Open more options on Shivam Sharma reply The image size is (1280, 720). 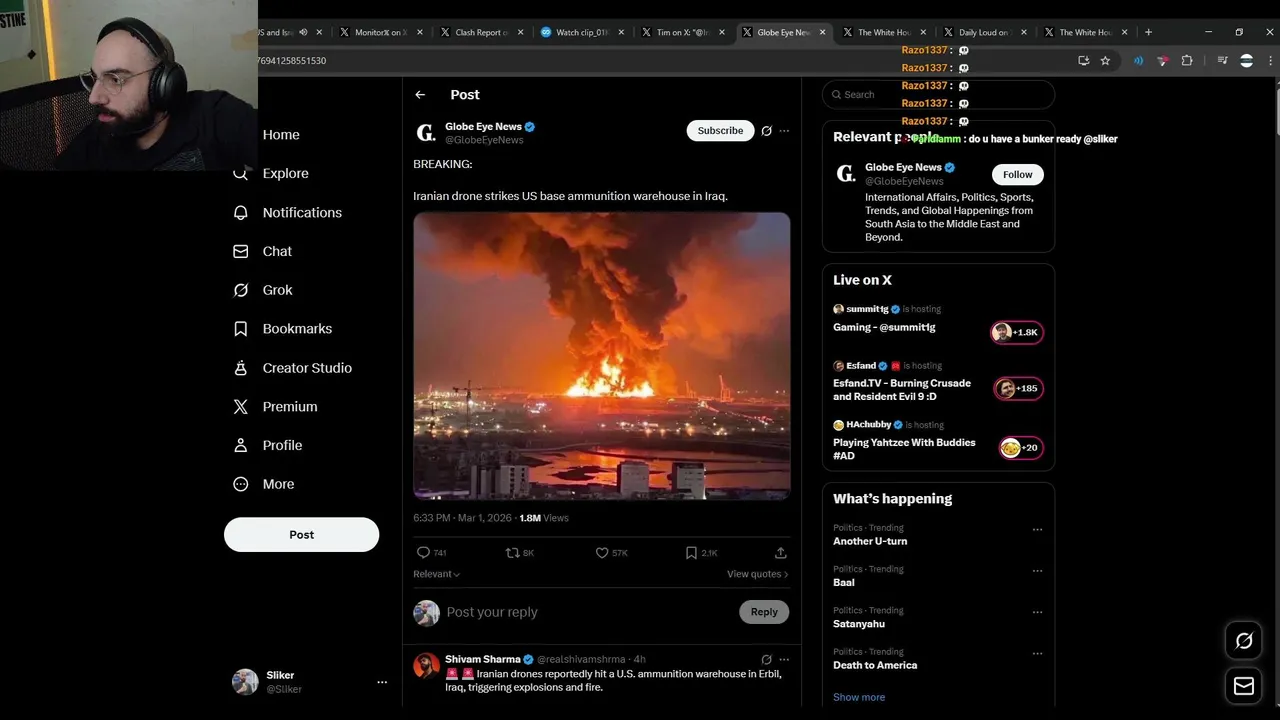784,660
